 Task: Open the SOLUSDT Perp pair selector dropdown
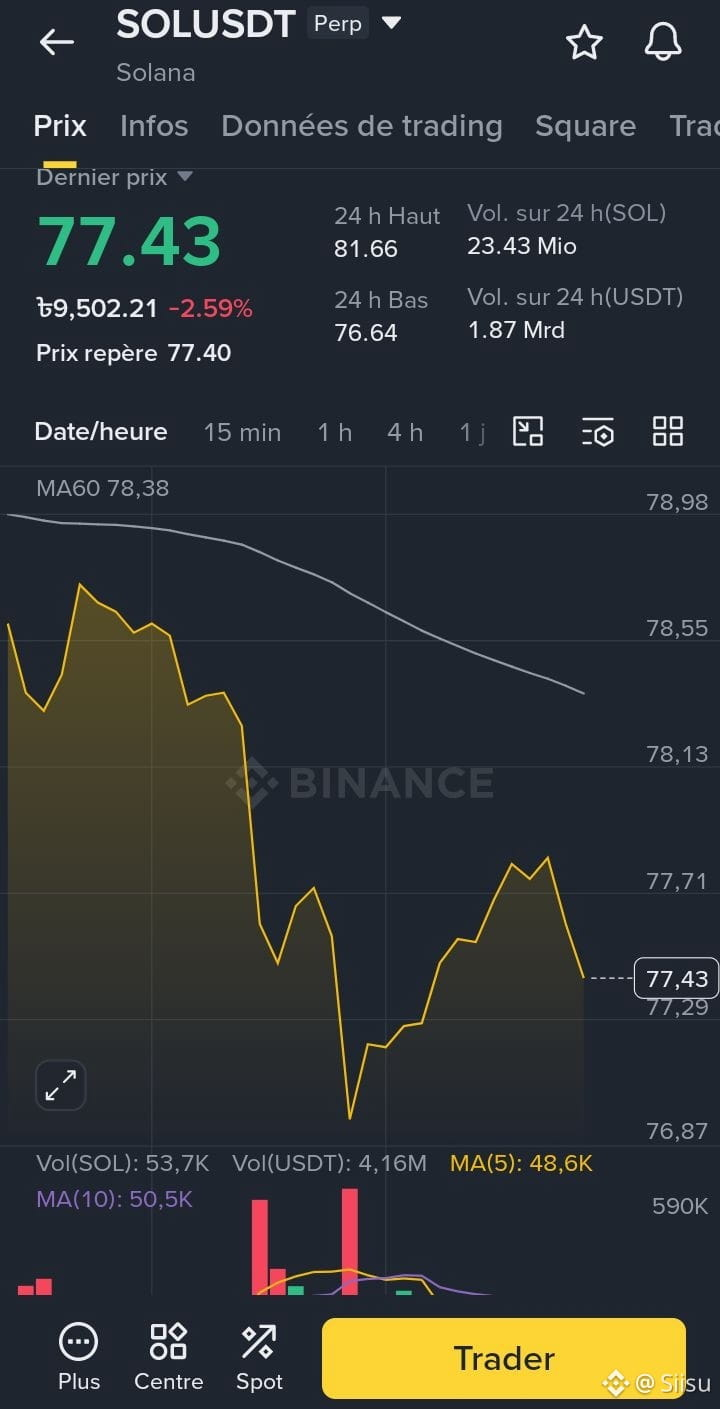point(392,22)
